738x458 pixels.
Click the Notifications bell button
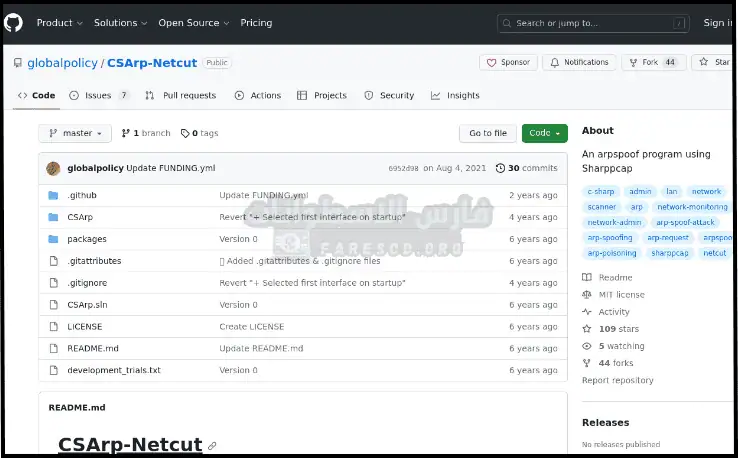pyautogui.click(x=579, y=62)
